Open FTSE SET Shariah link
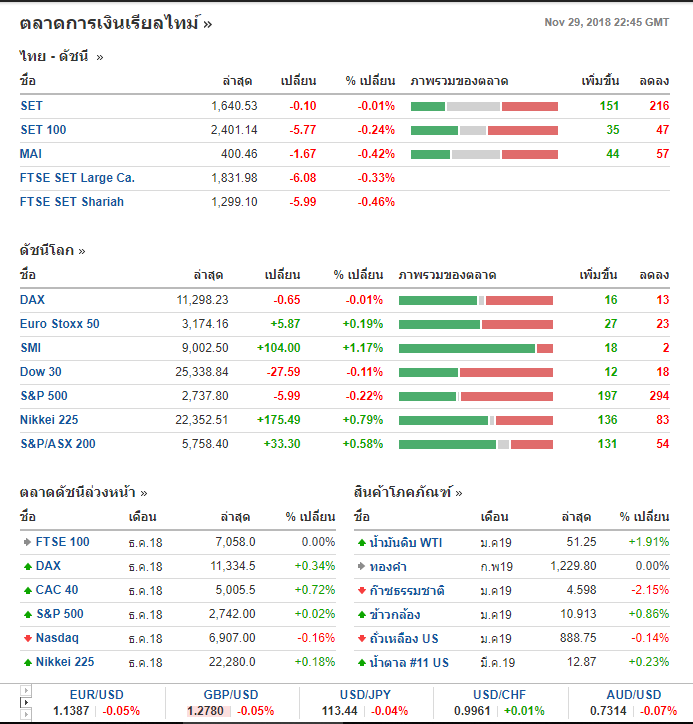This screenshot has width=693, height=724. 72,202
